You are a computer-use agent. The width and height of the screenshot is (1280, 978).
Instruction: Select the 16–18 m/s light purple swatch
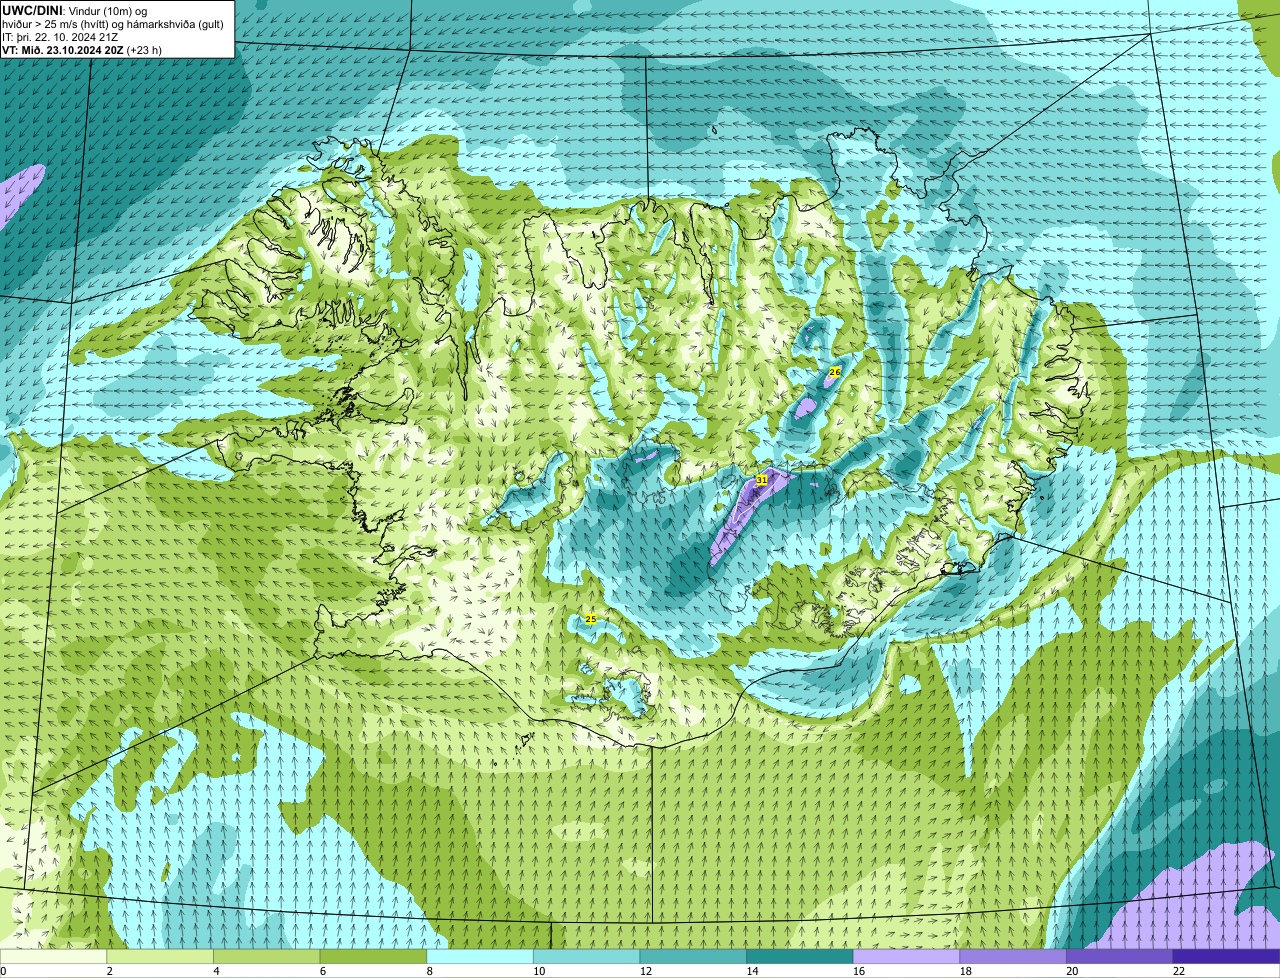(906, 956)
